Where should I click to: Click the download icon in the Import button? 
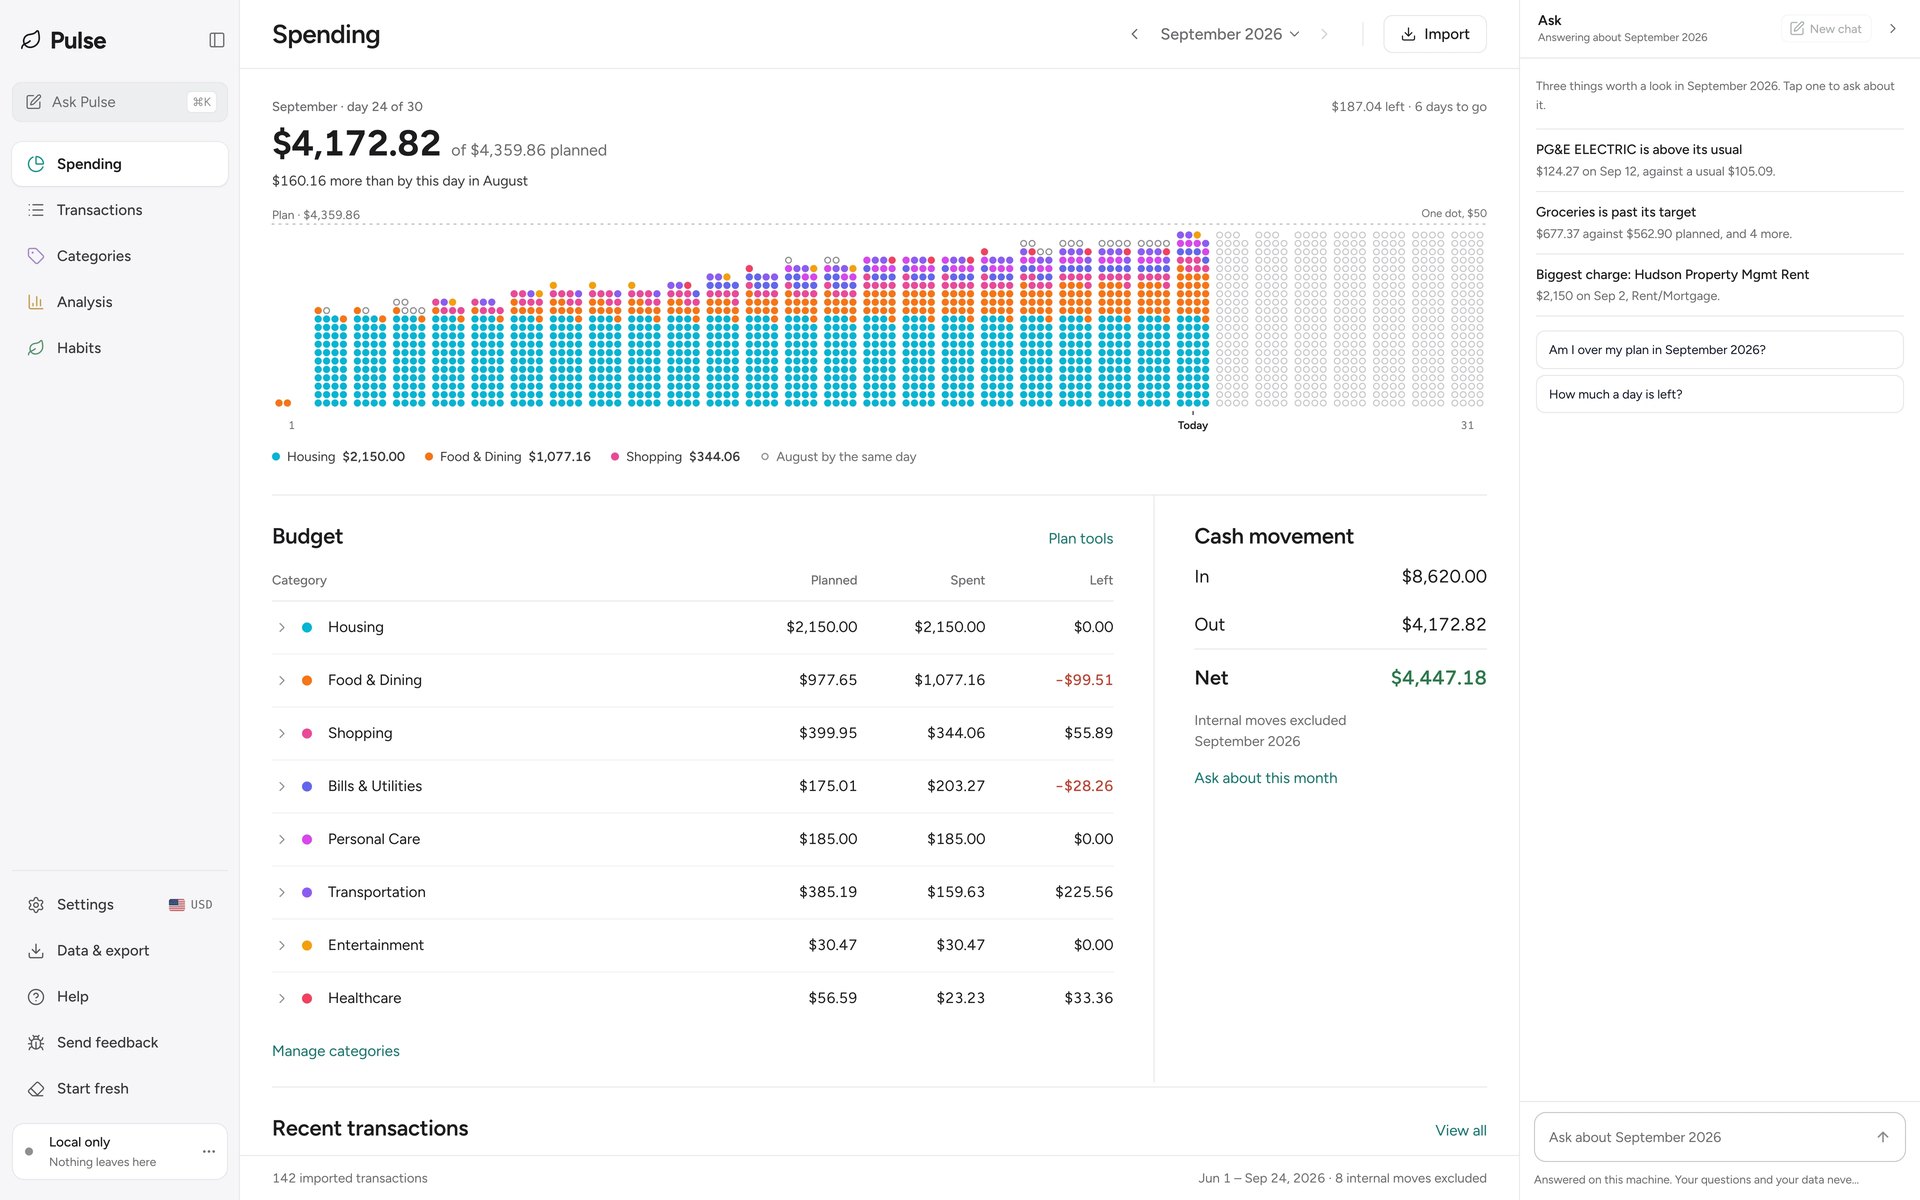[1408, 34]
